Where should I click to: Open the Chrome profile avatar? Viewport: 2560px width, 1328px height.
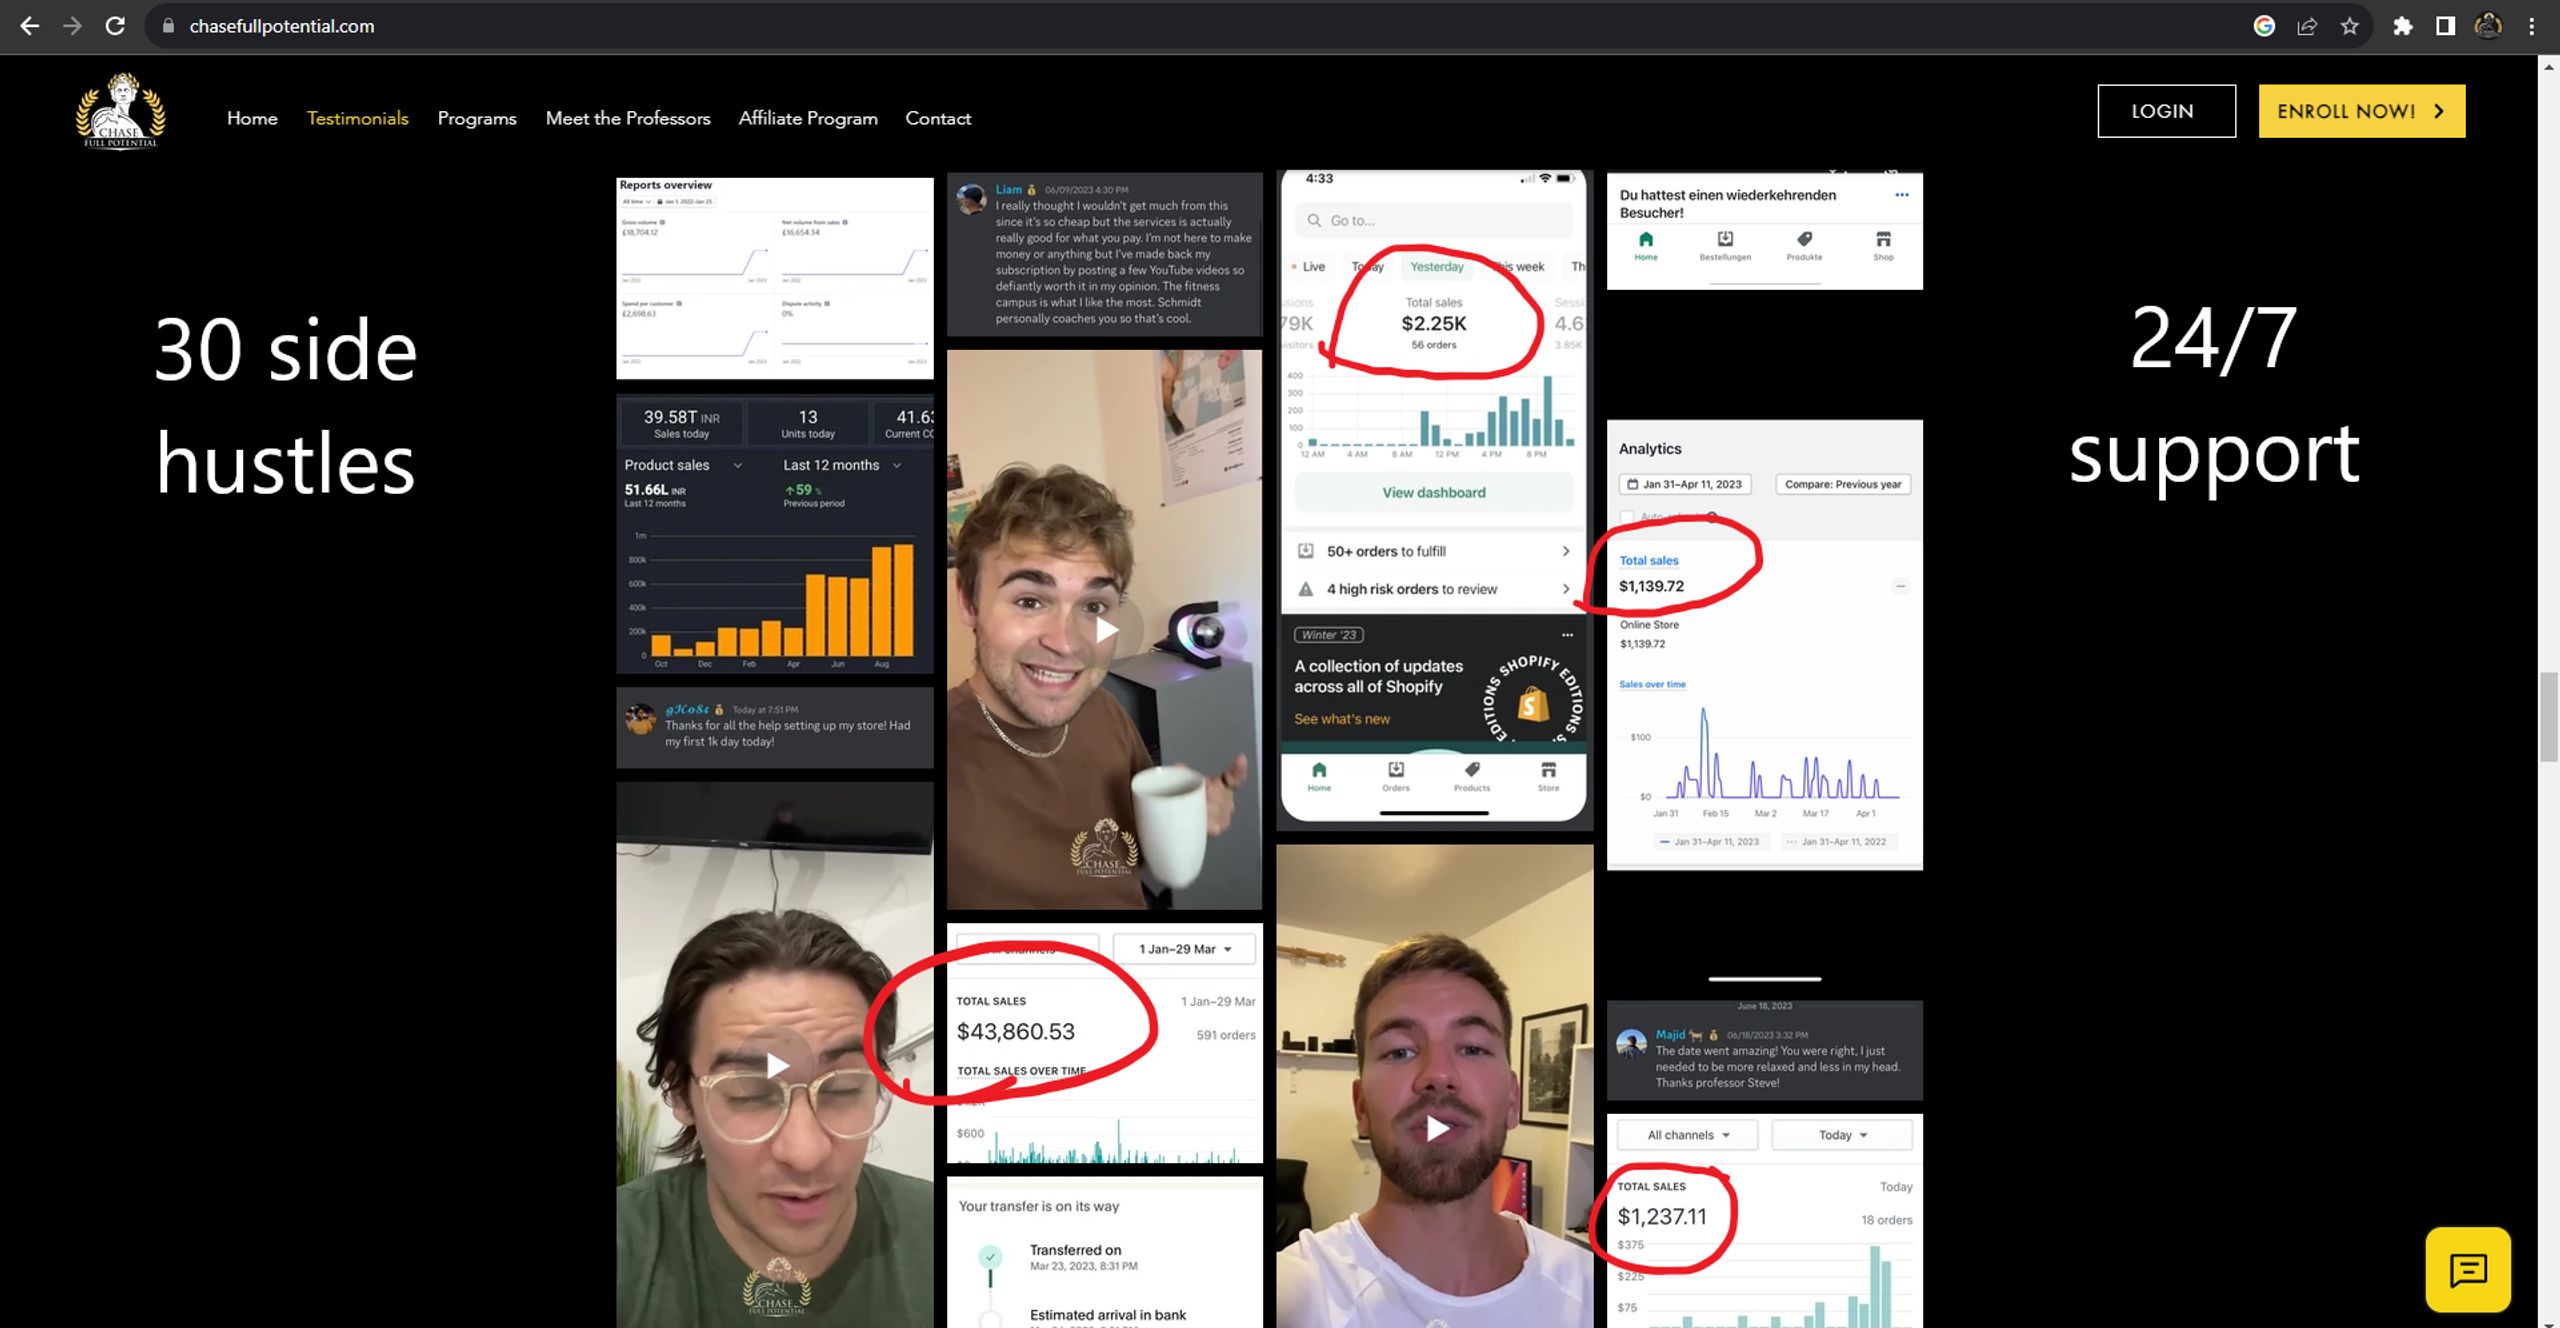coord(2488,26)
